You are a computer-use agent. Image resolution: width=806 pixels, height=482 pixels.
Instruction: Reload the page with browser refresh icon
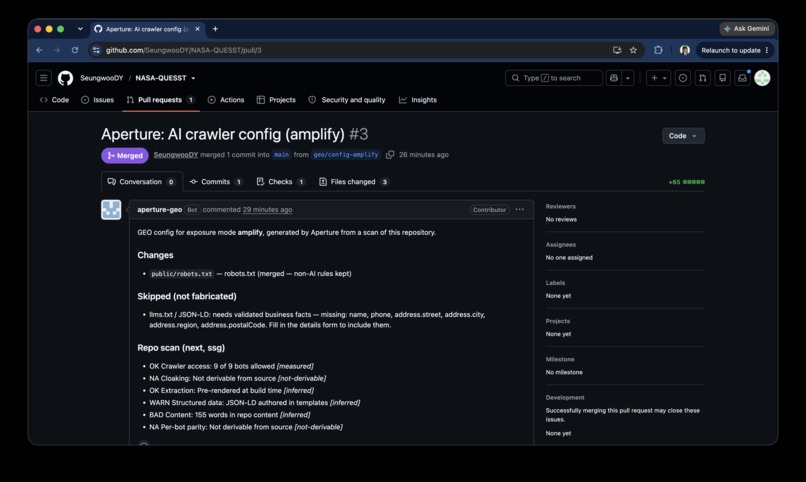pyautogui.click(x=75, y=50)
